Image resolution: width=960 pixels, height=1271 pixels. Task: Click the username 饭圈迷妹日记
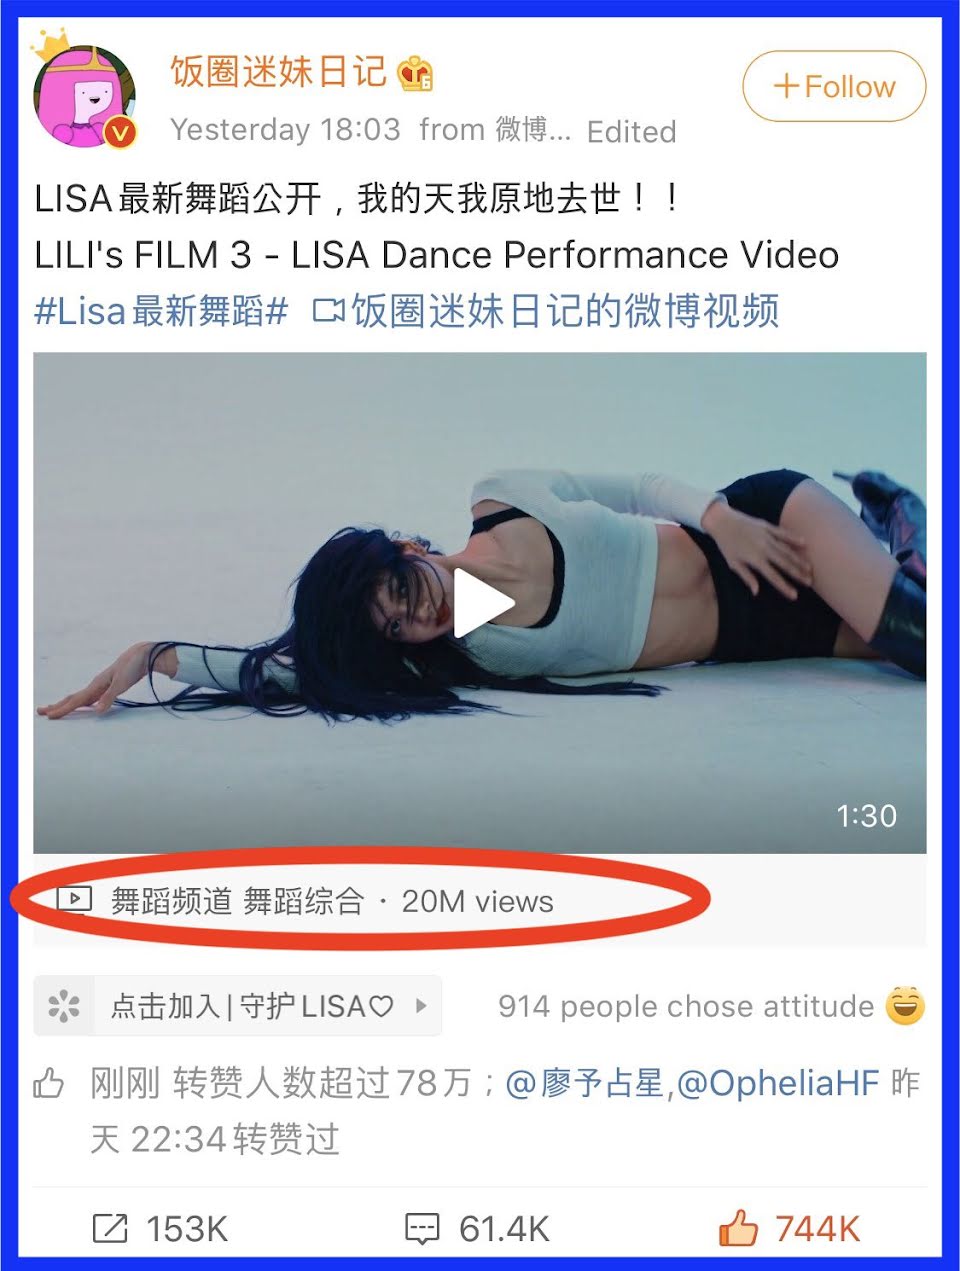[278, 72]
